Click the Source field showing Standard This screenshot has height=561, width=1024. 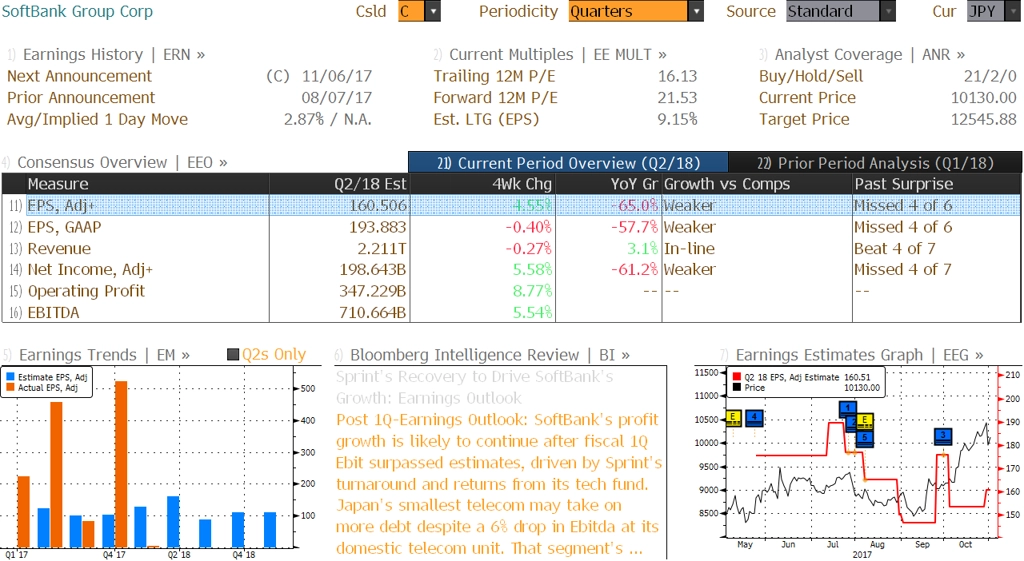(833, 11)
